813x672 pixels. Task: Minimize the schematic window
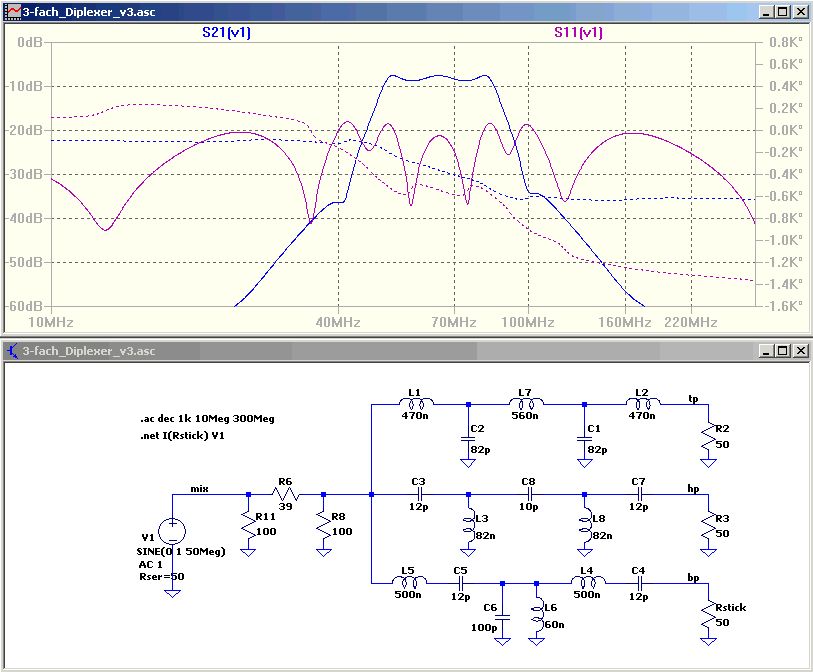click(x=765, y=351)
